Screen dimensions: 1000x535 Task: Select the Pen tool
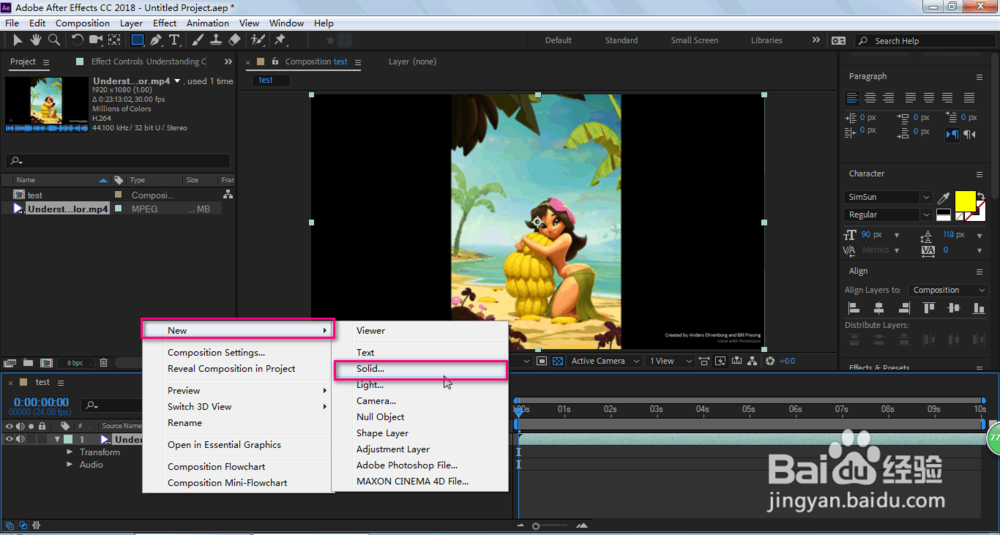tap(156, 40)
